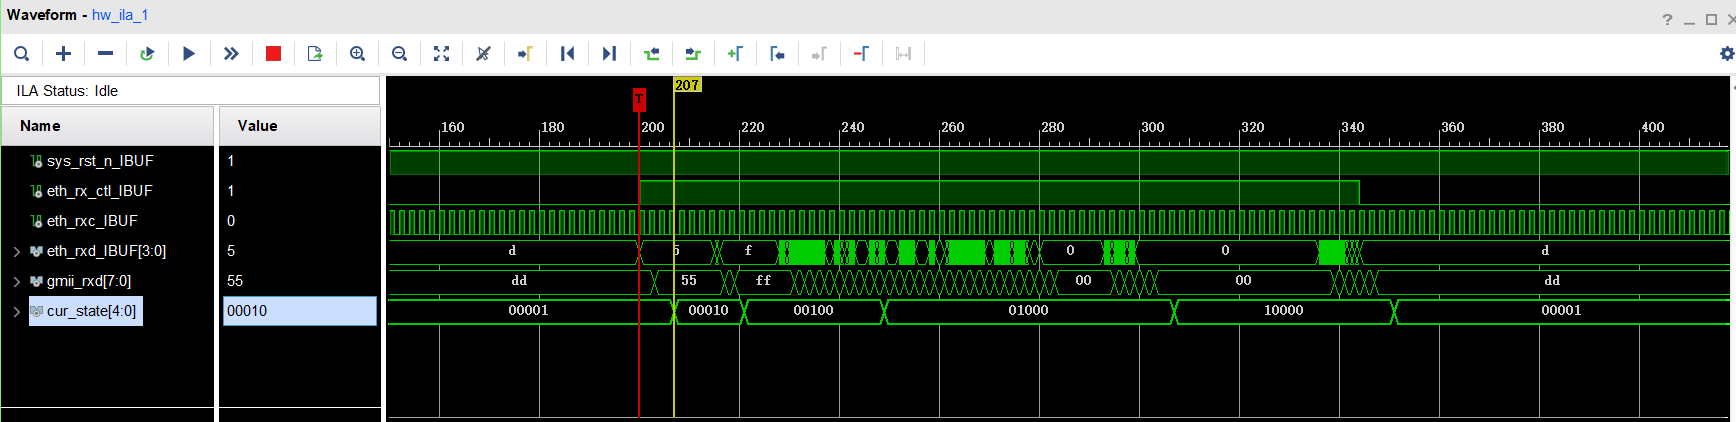This screenshot has width=1736, height=422.
Task: Click the Value column header
Action: 257,126
